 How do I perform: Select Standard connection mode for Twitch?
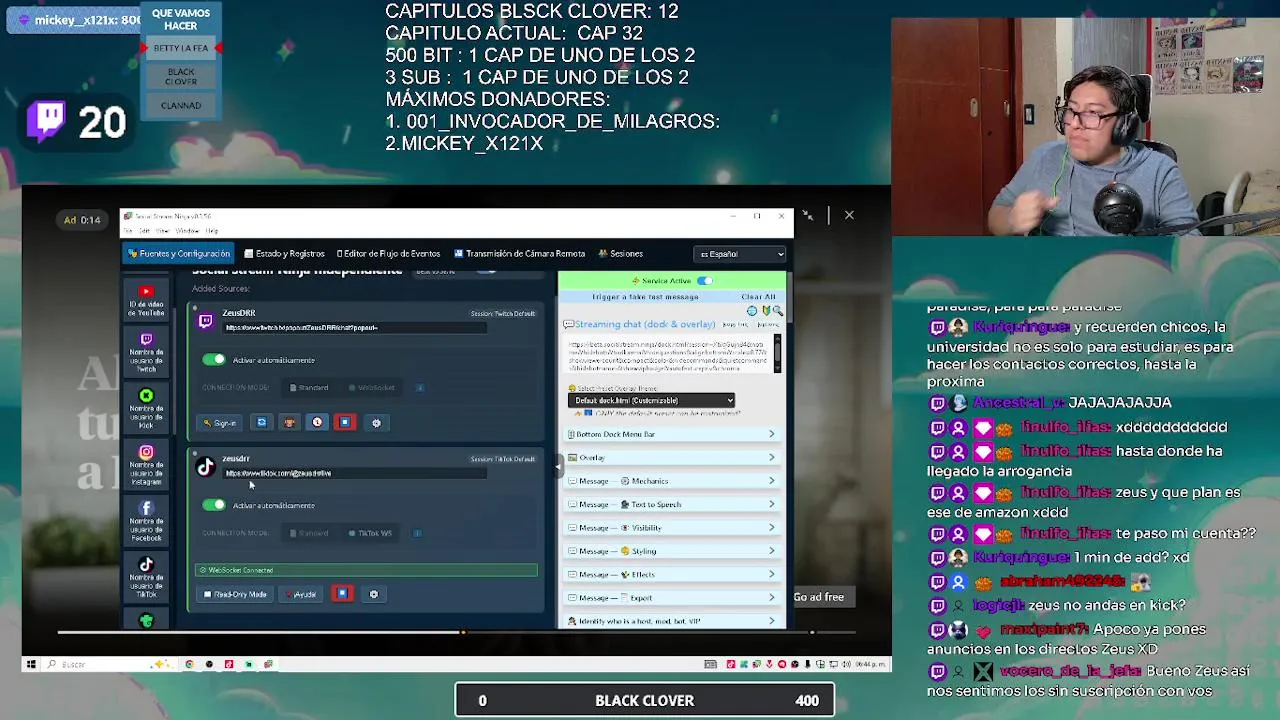click(x=309, y=387)
